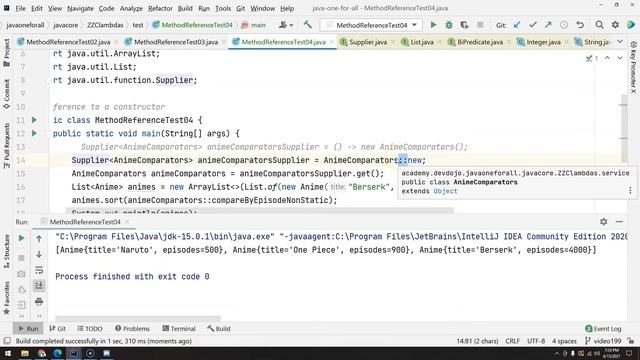Click the ZZClambdas breadcrumb
Viewport: 640px width, 360px height.
coord(105,25)
